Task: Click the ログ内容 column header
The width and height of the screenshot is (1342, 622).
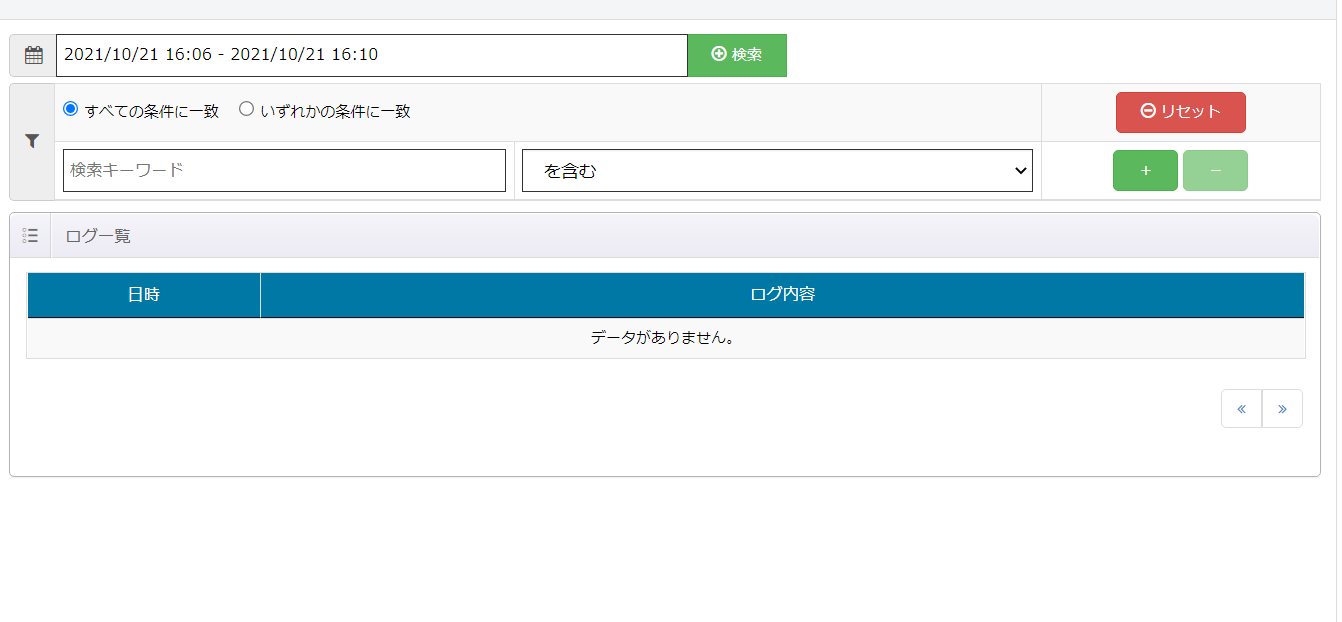Action: pos(783,295)
